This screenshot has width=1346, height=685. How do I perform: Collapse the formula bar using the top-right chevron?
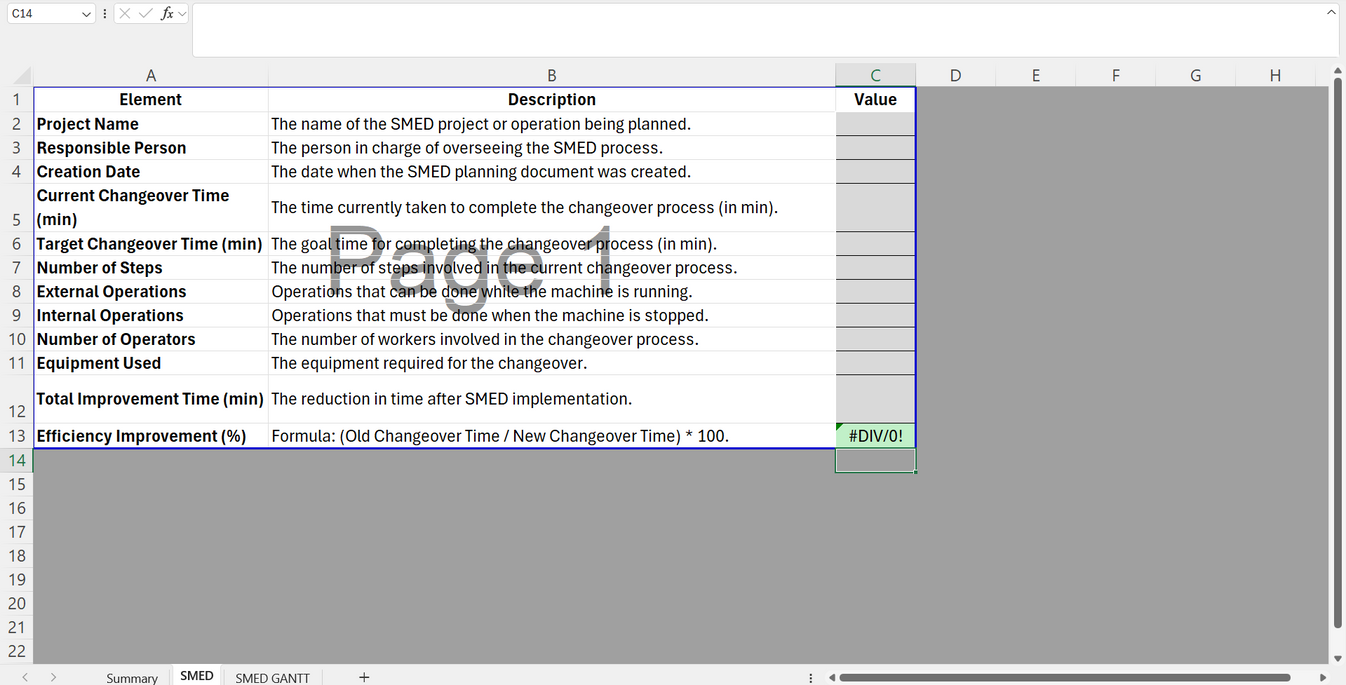click(1330, 11)
